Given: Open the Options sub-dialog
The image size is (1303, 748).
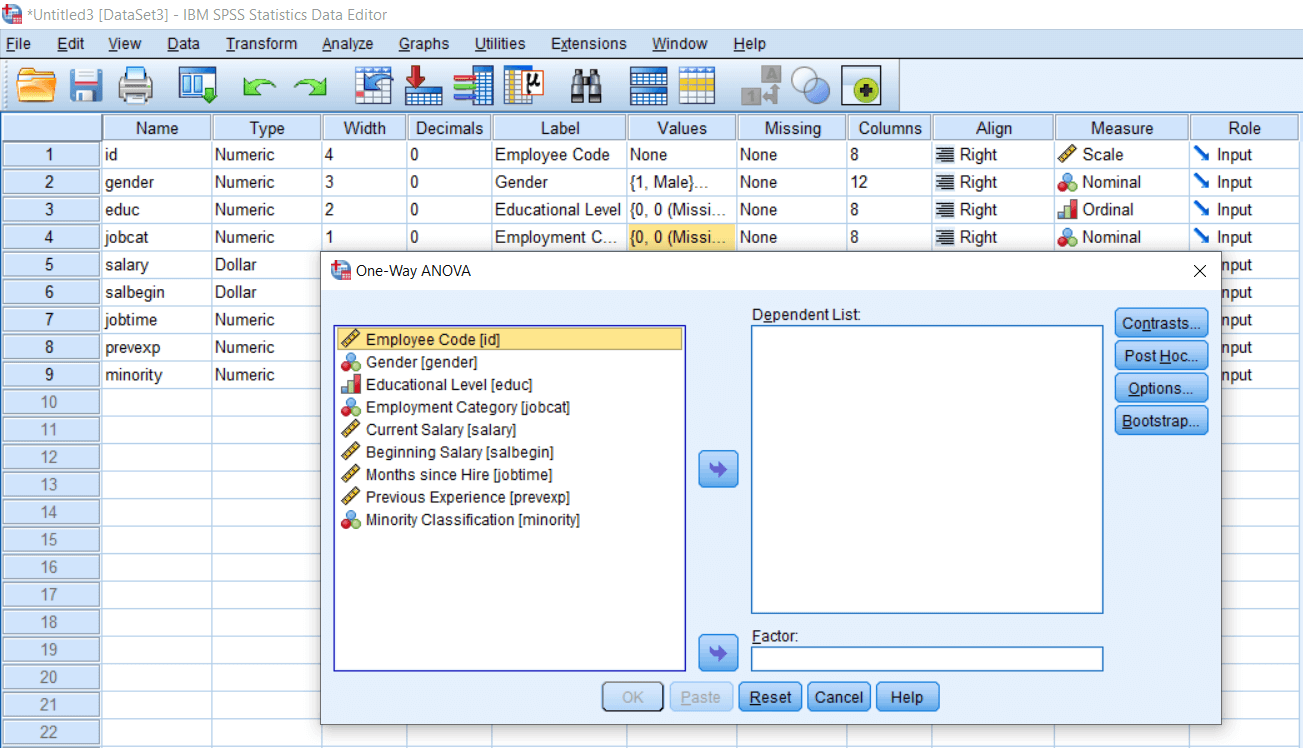Looking at the screenshot, I should click(1161, 388).
